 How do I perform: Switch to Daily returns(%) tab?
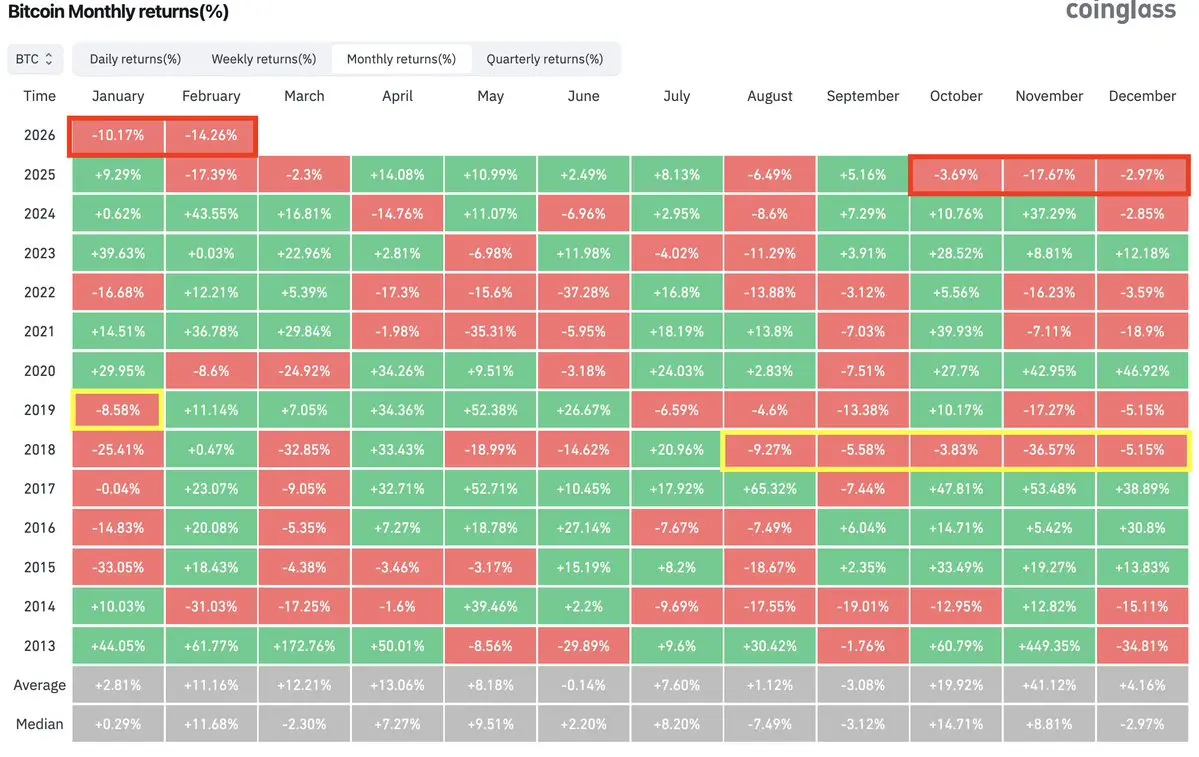click(135, 59)
